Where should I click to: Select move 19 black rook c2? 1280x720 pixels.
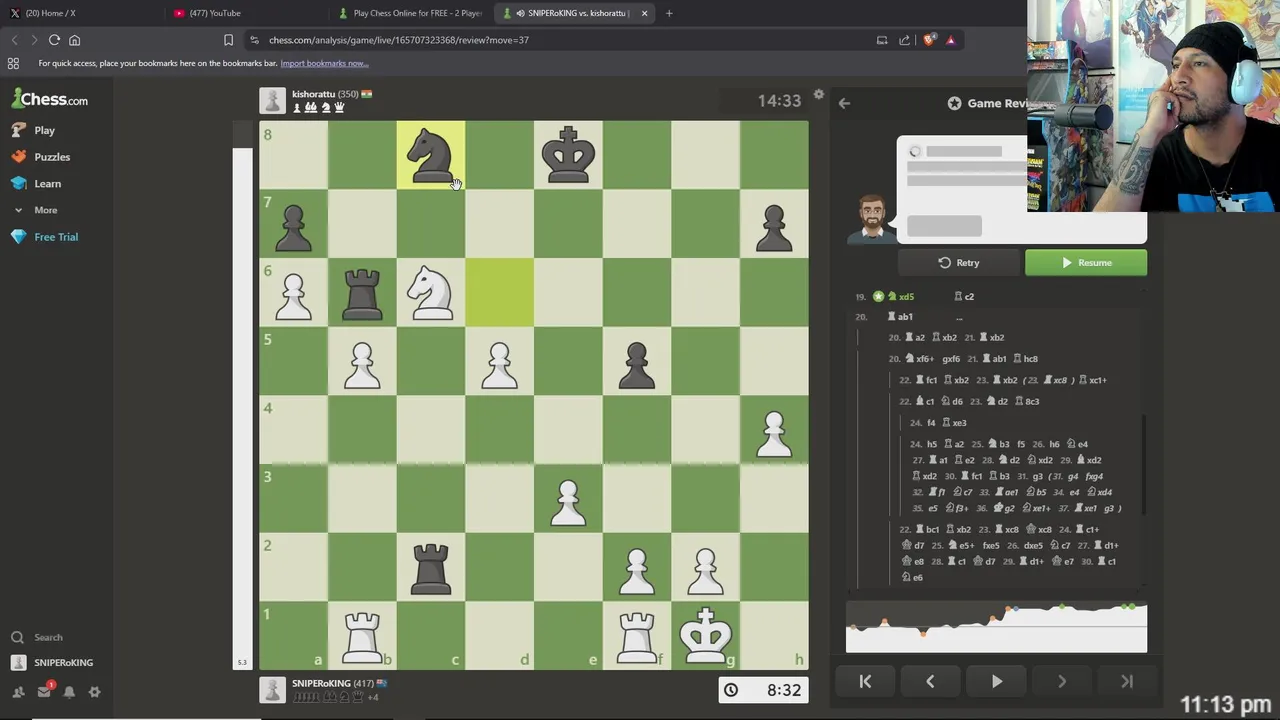click(964, 296)
